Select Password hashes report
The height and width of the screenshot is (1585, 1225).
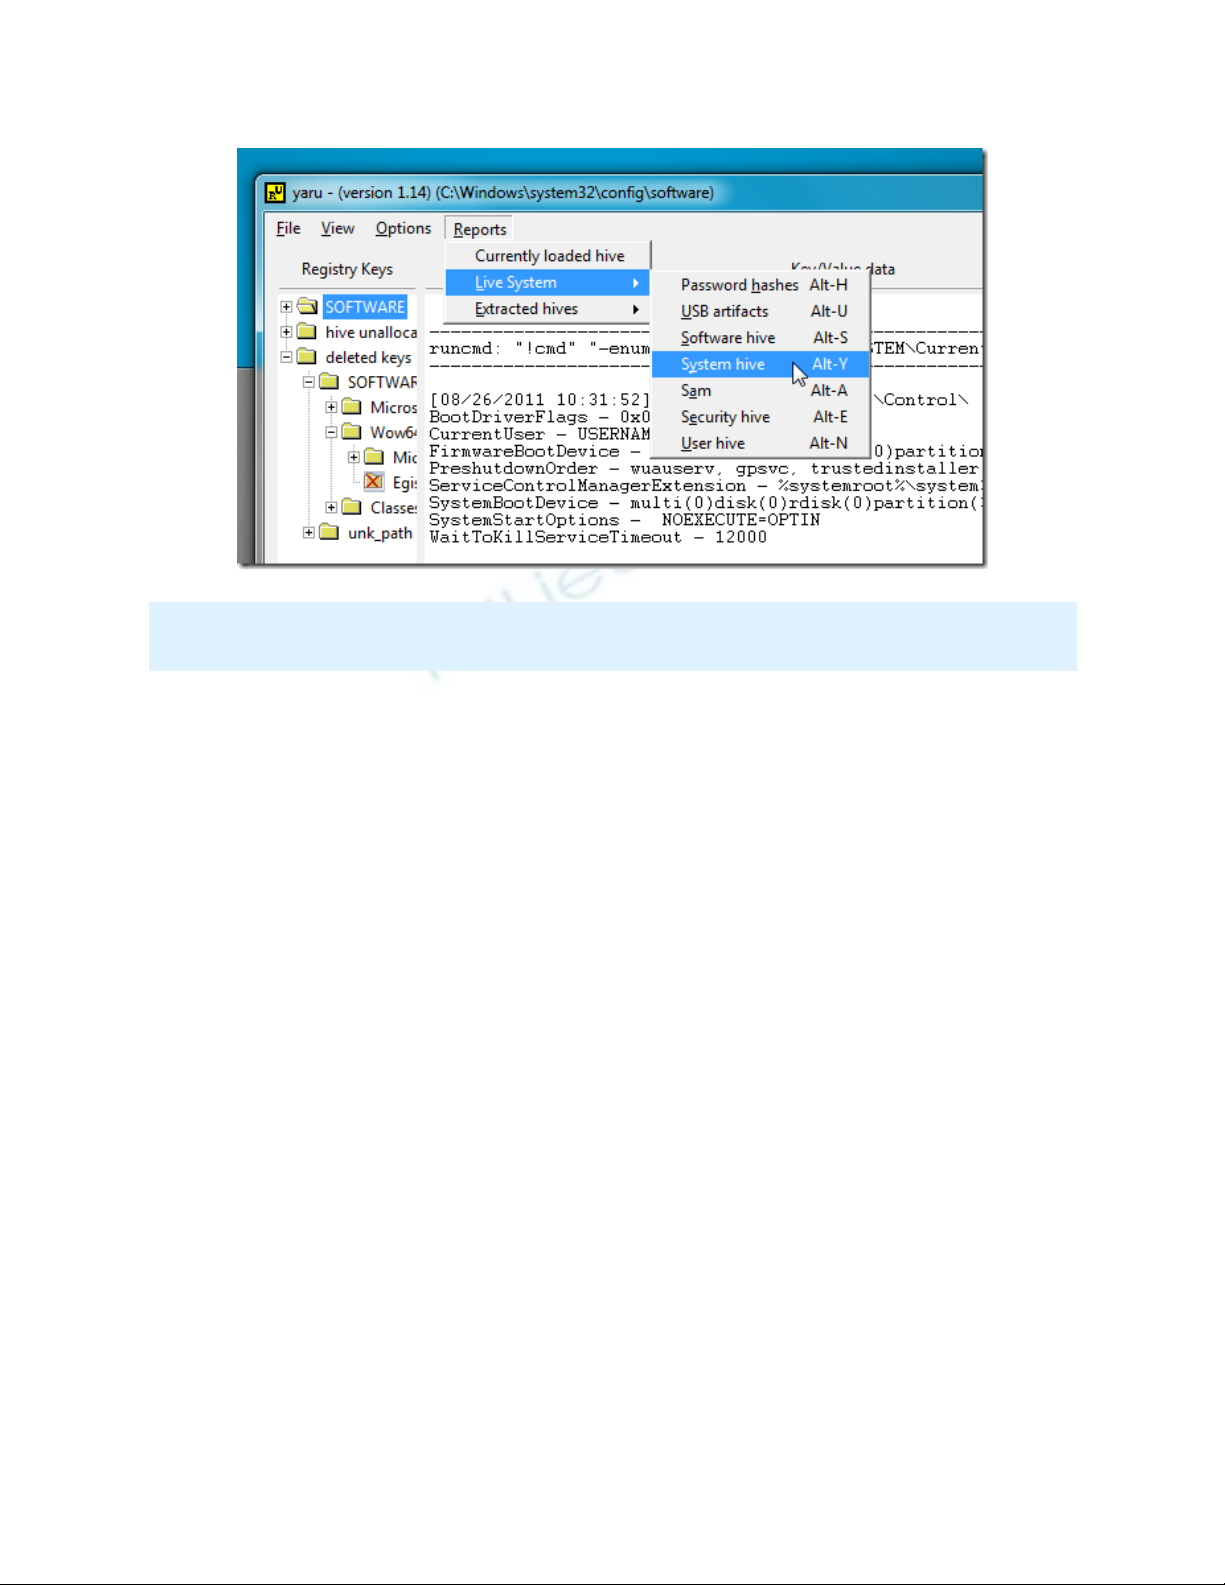point(739,285)
